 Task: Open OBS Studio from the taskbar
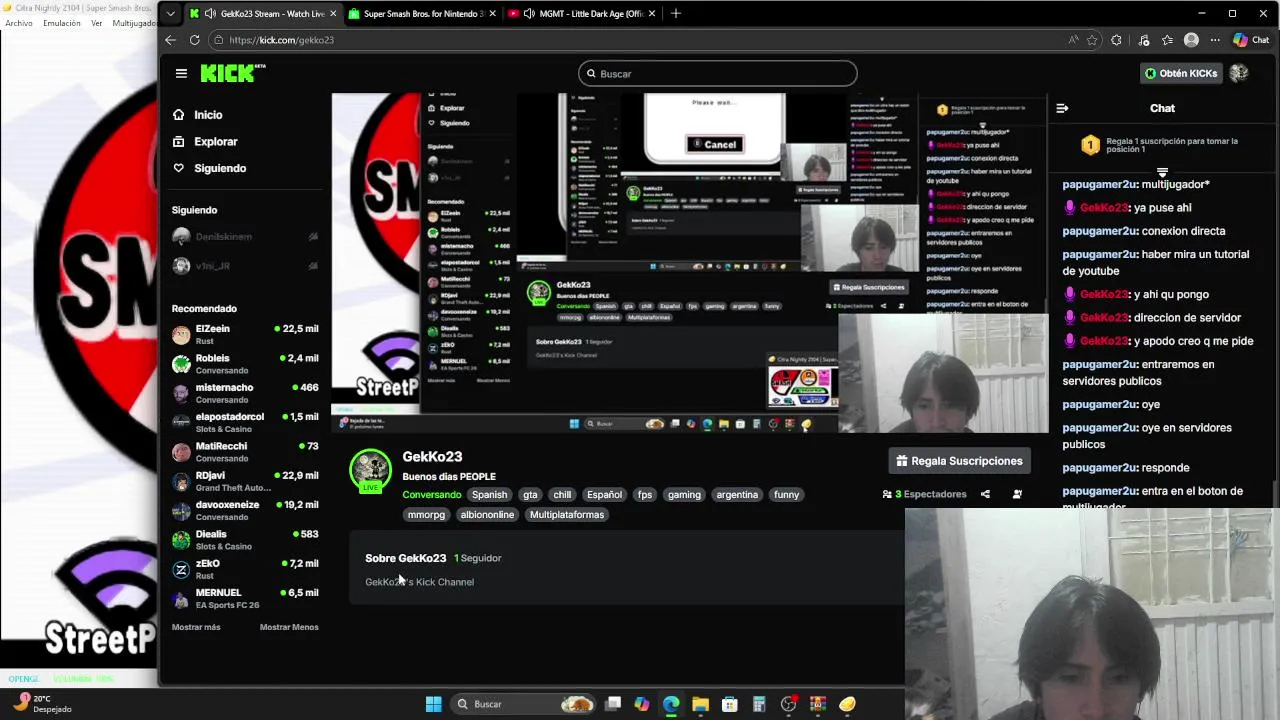pyautogui.click(x=789, y=704)
